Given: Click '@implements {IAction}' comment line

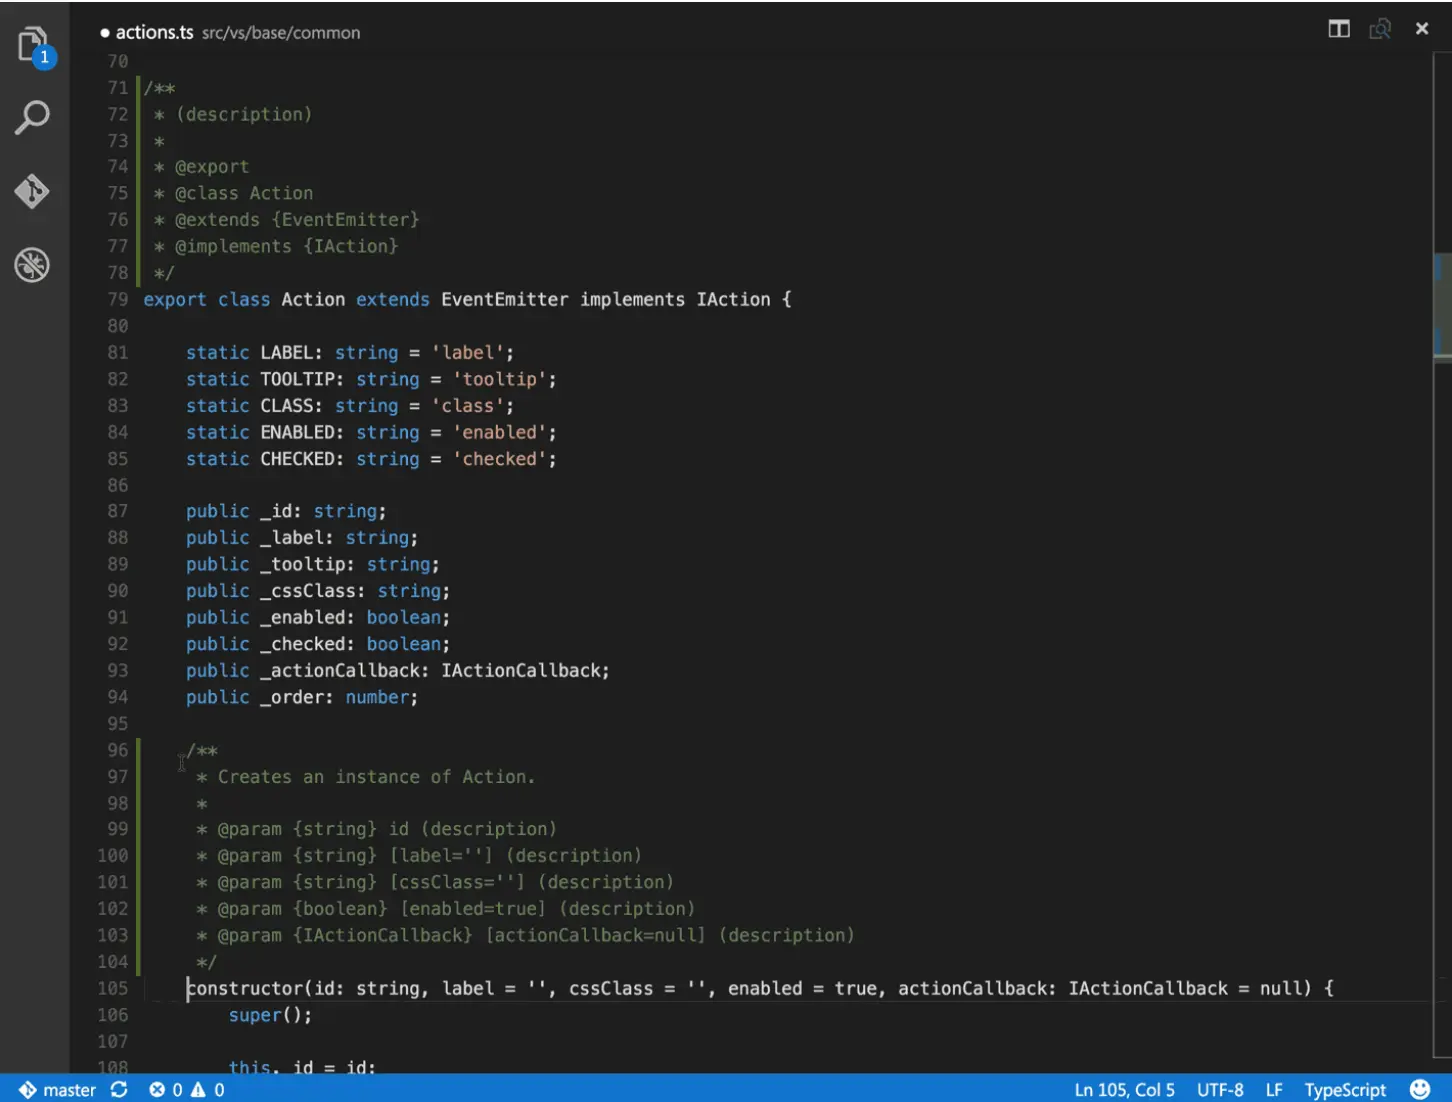Looking at the screenshot, I should click(276, 246).
